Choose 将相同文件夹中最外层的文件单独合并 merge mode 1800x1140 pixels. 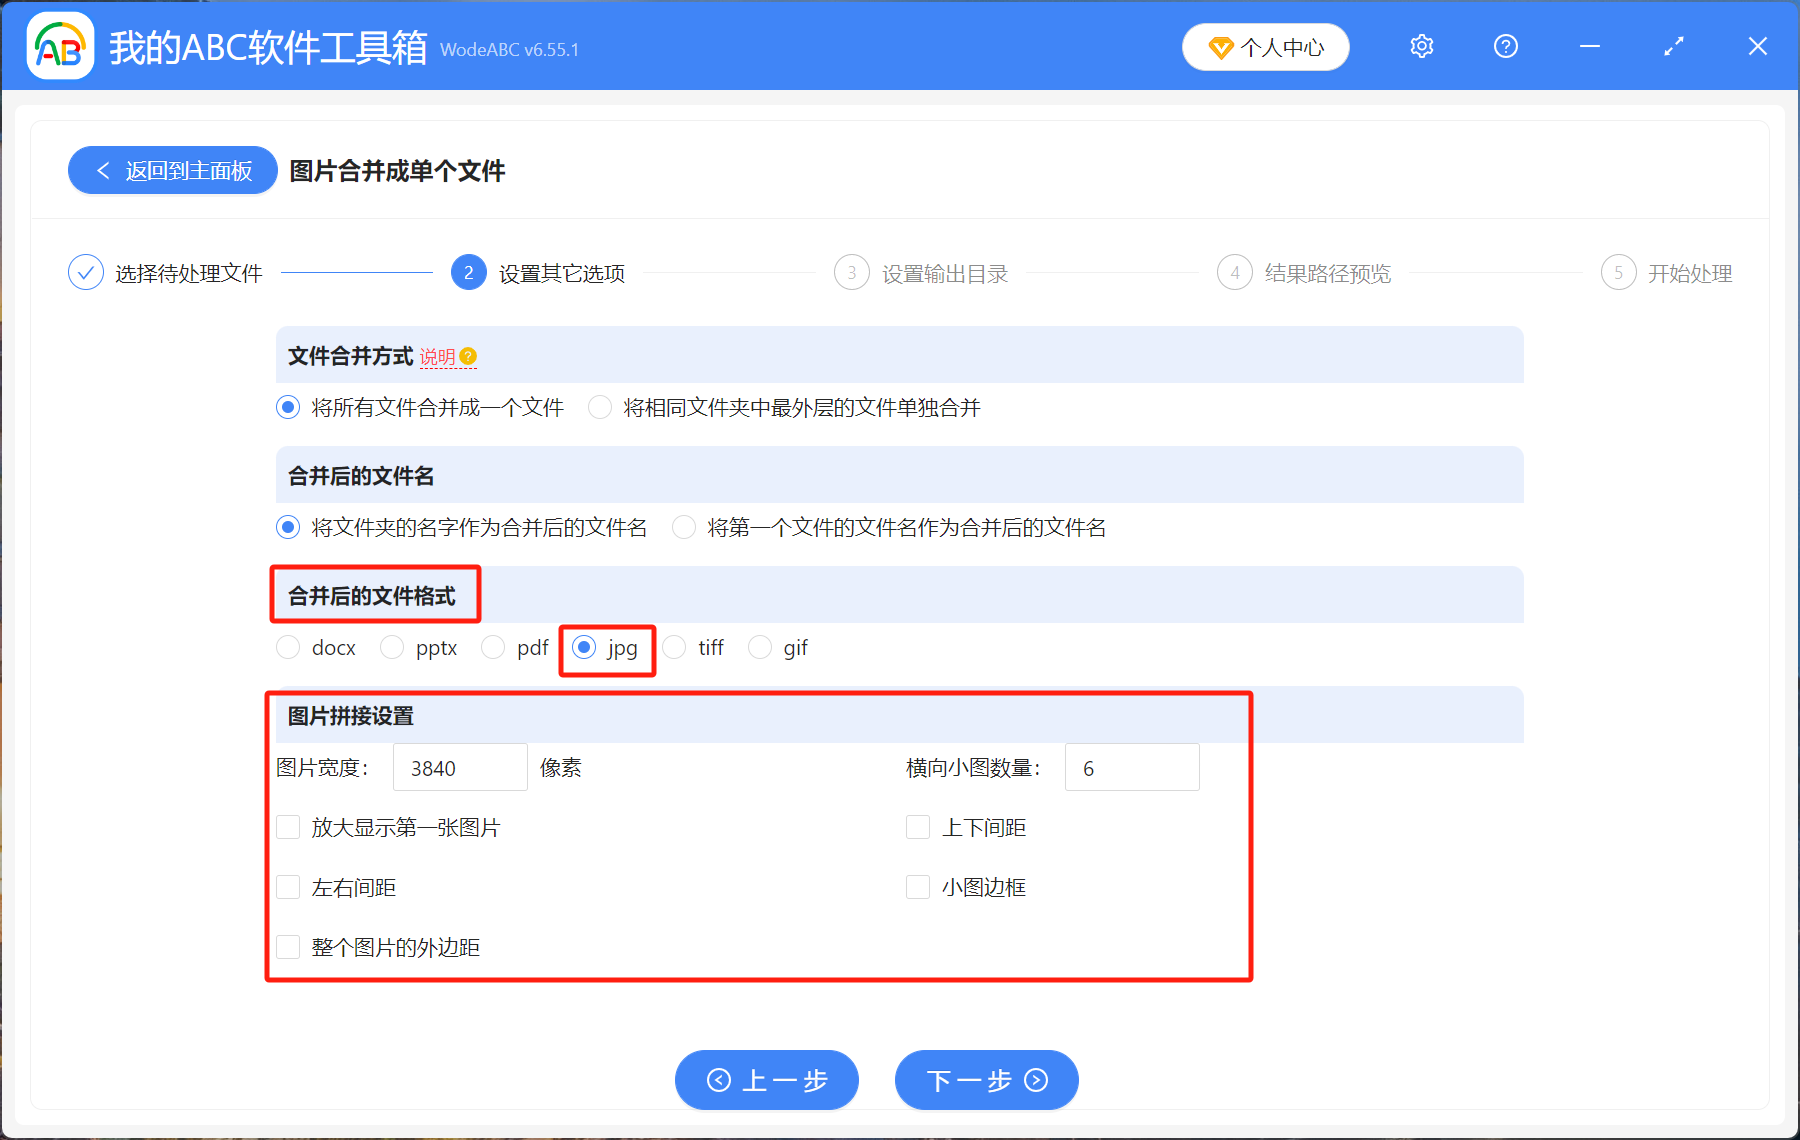click(x=599, y=407)
